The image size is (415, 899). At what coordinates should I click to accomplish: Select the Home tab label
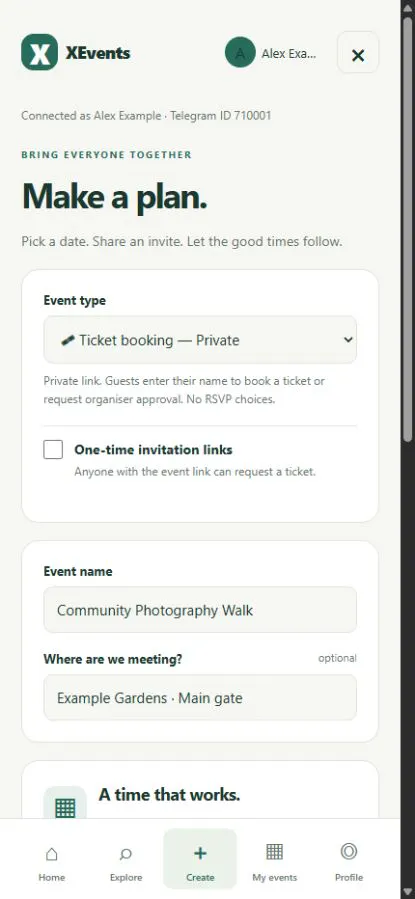(52, 877)
